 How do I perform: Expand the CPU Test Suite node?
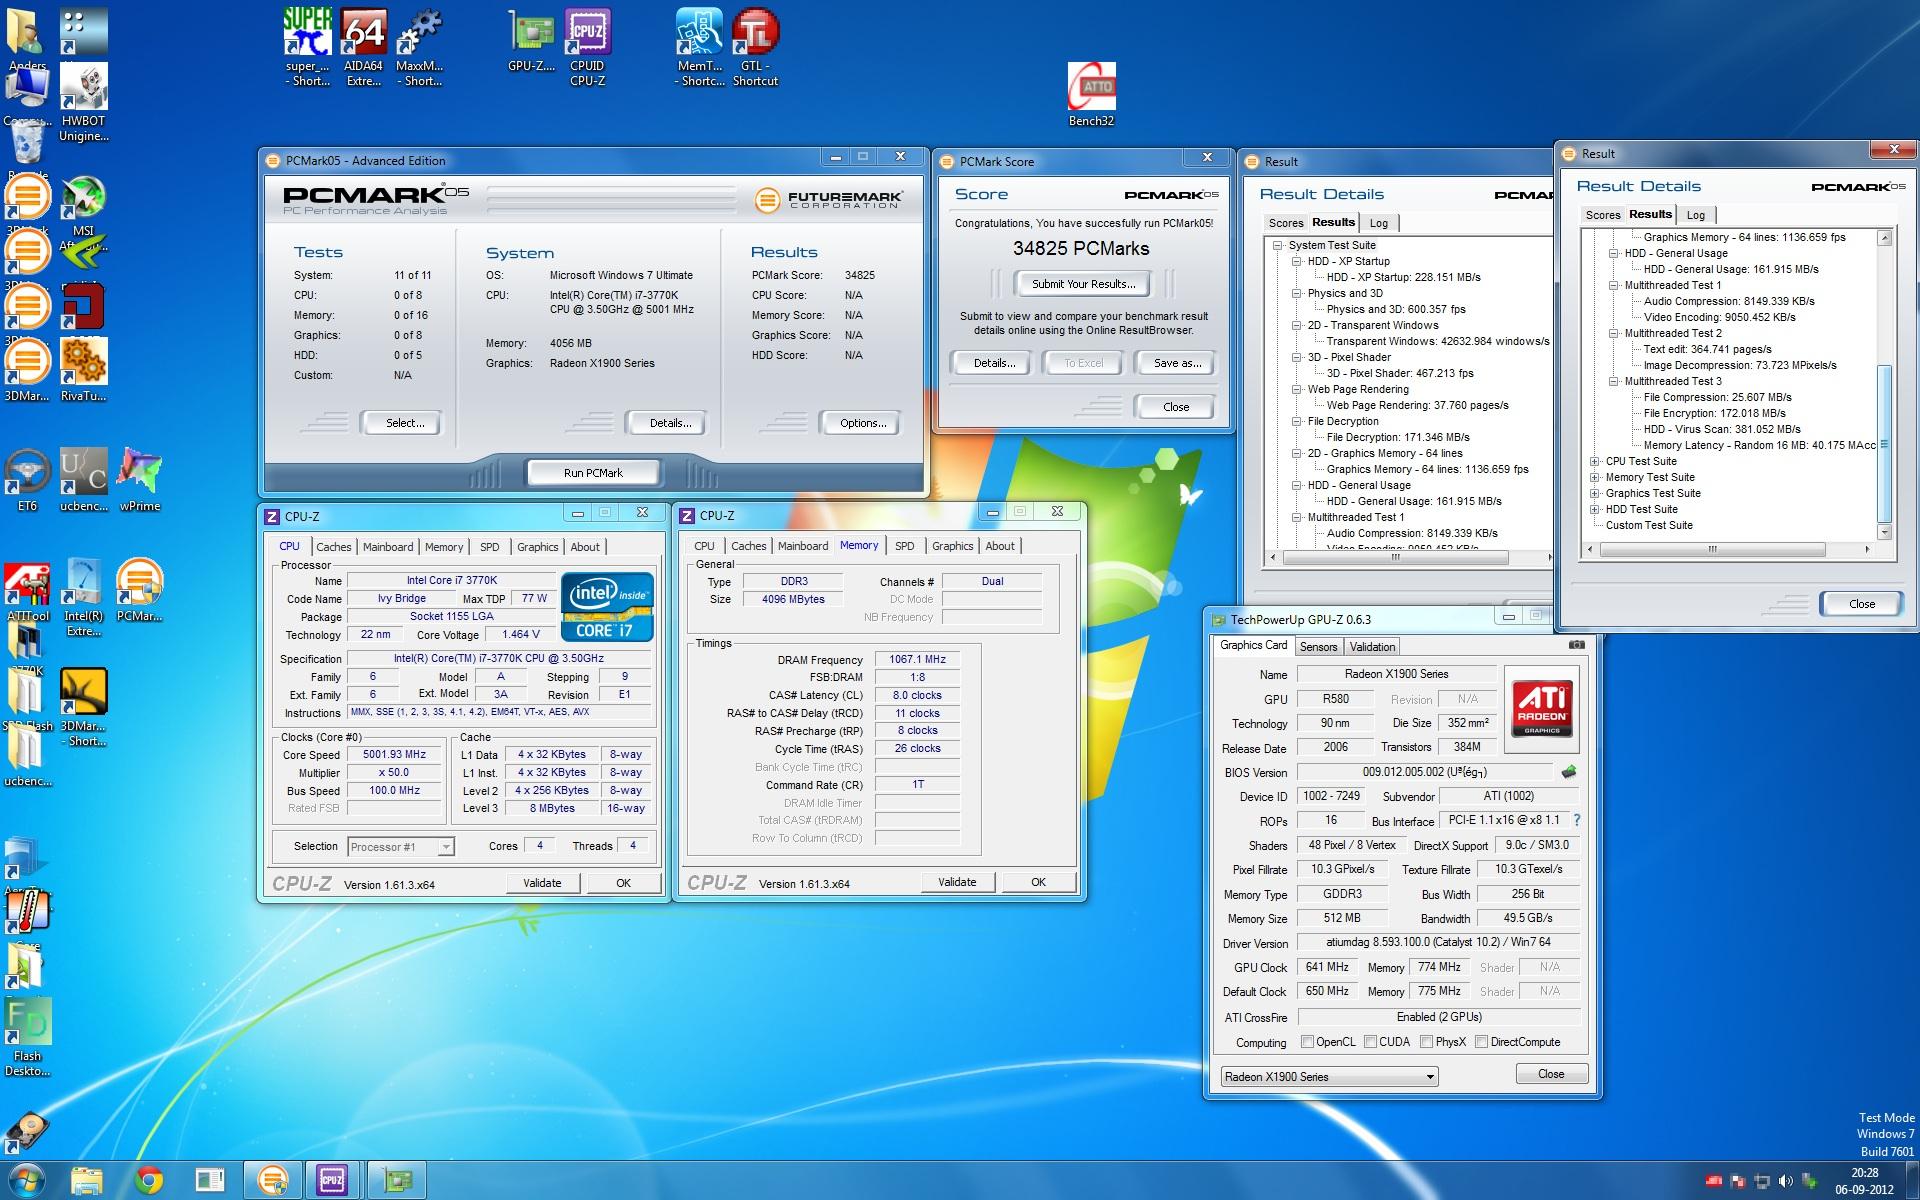click(1594, 462)
